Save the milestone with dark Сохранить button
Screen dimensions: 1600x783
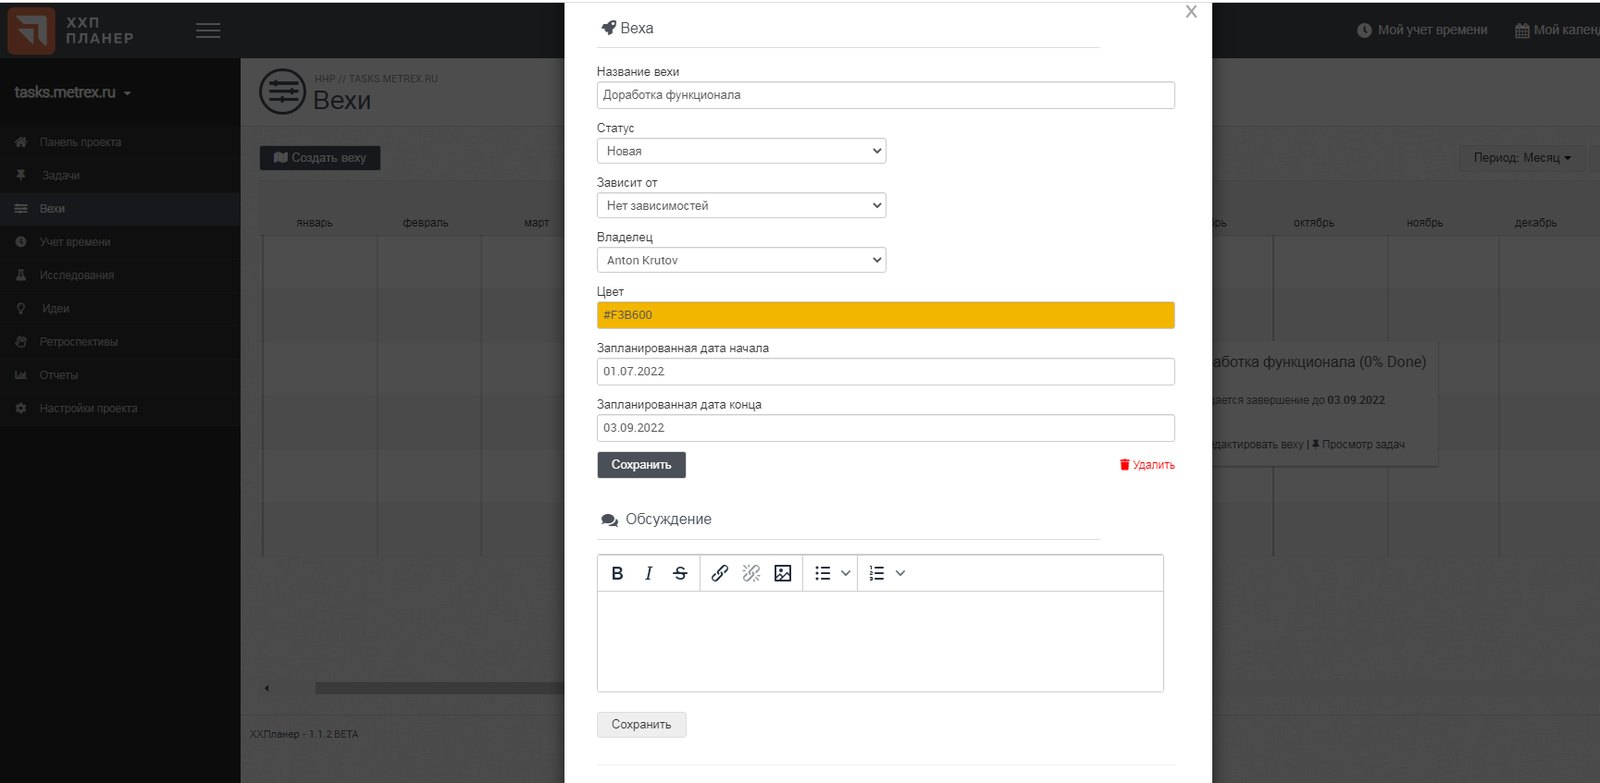641,465
